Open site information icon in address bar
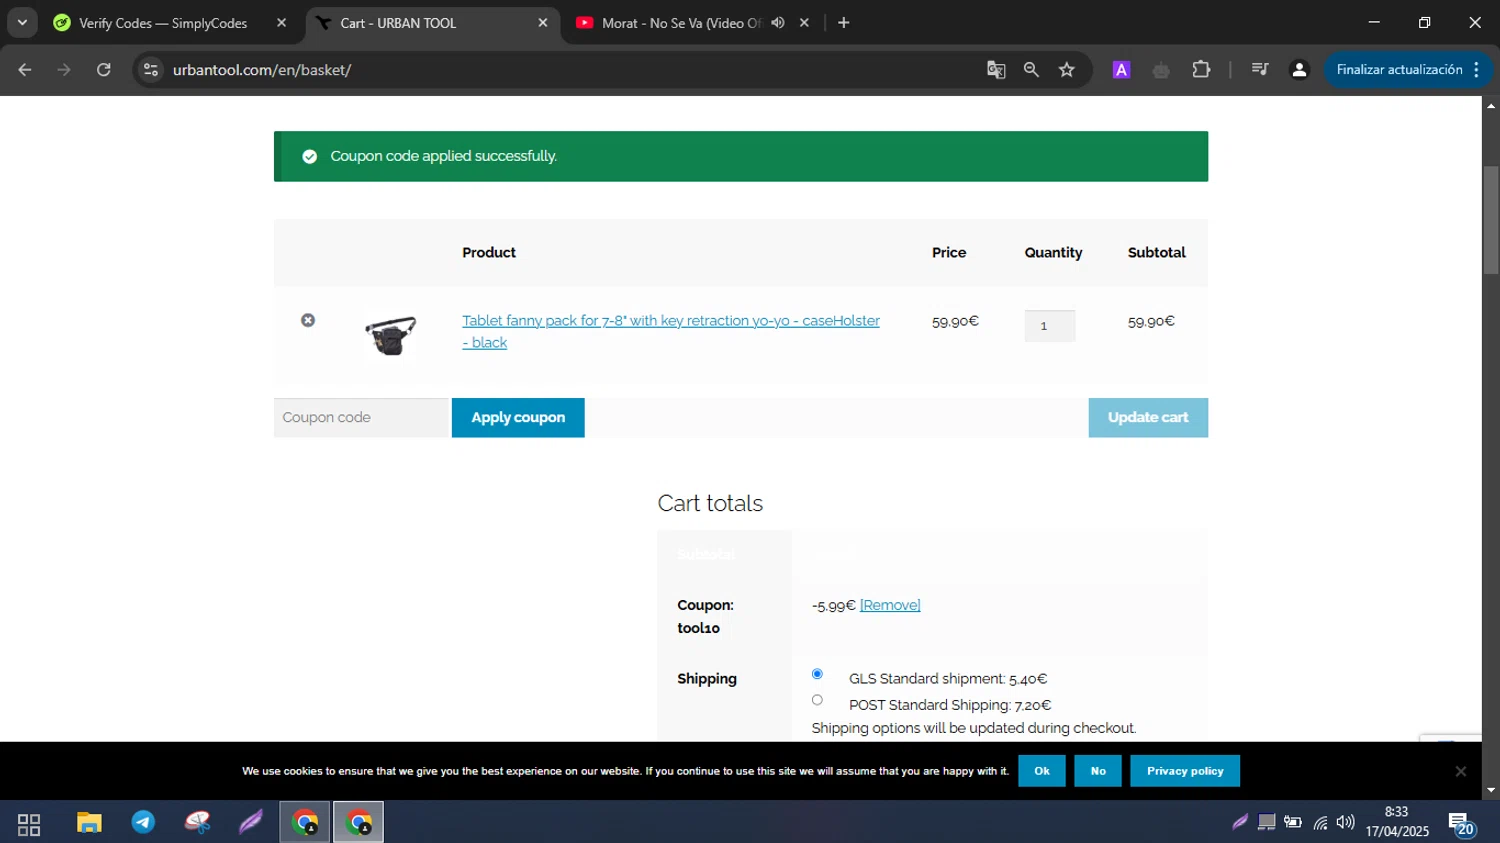The image size is (1500, 843). [x=151, y=70]
